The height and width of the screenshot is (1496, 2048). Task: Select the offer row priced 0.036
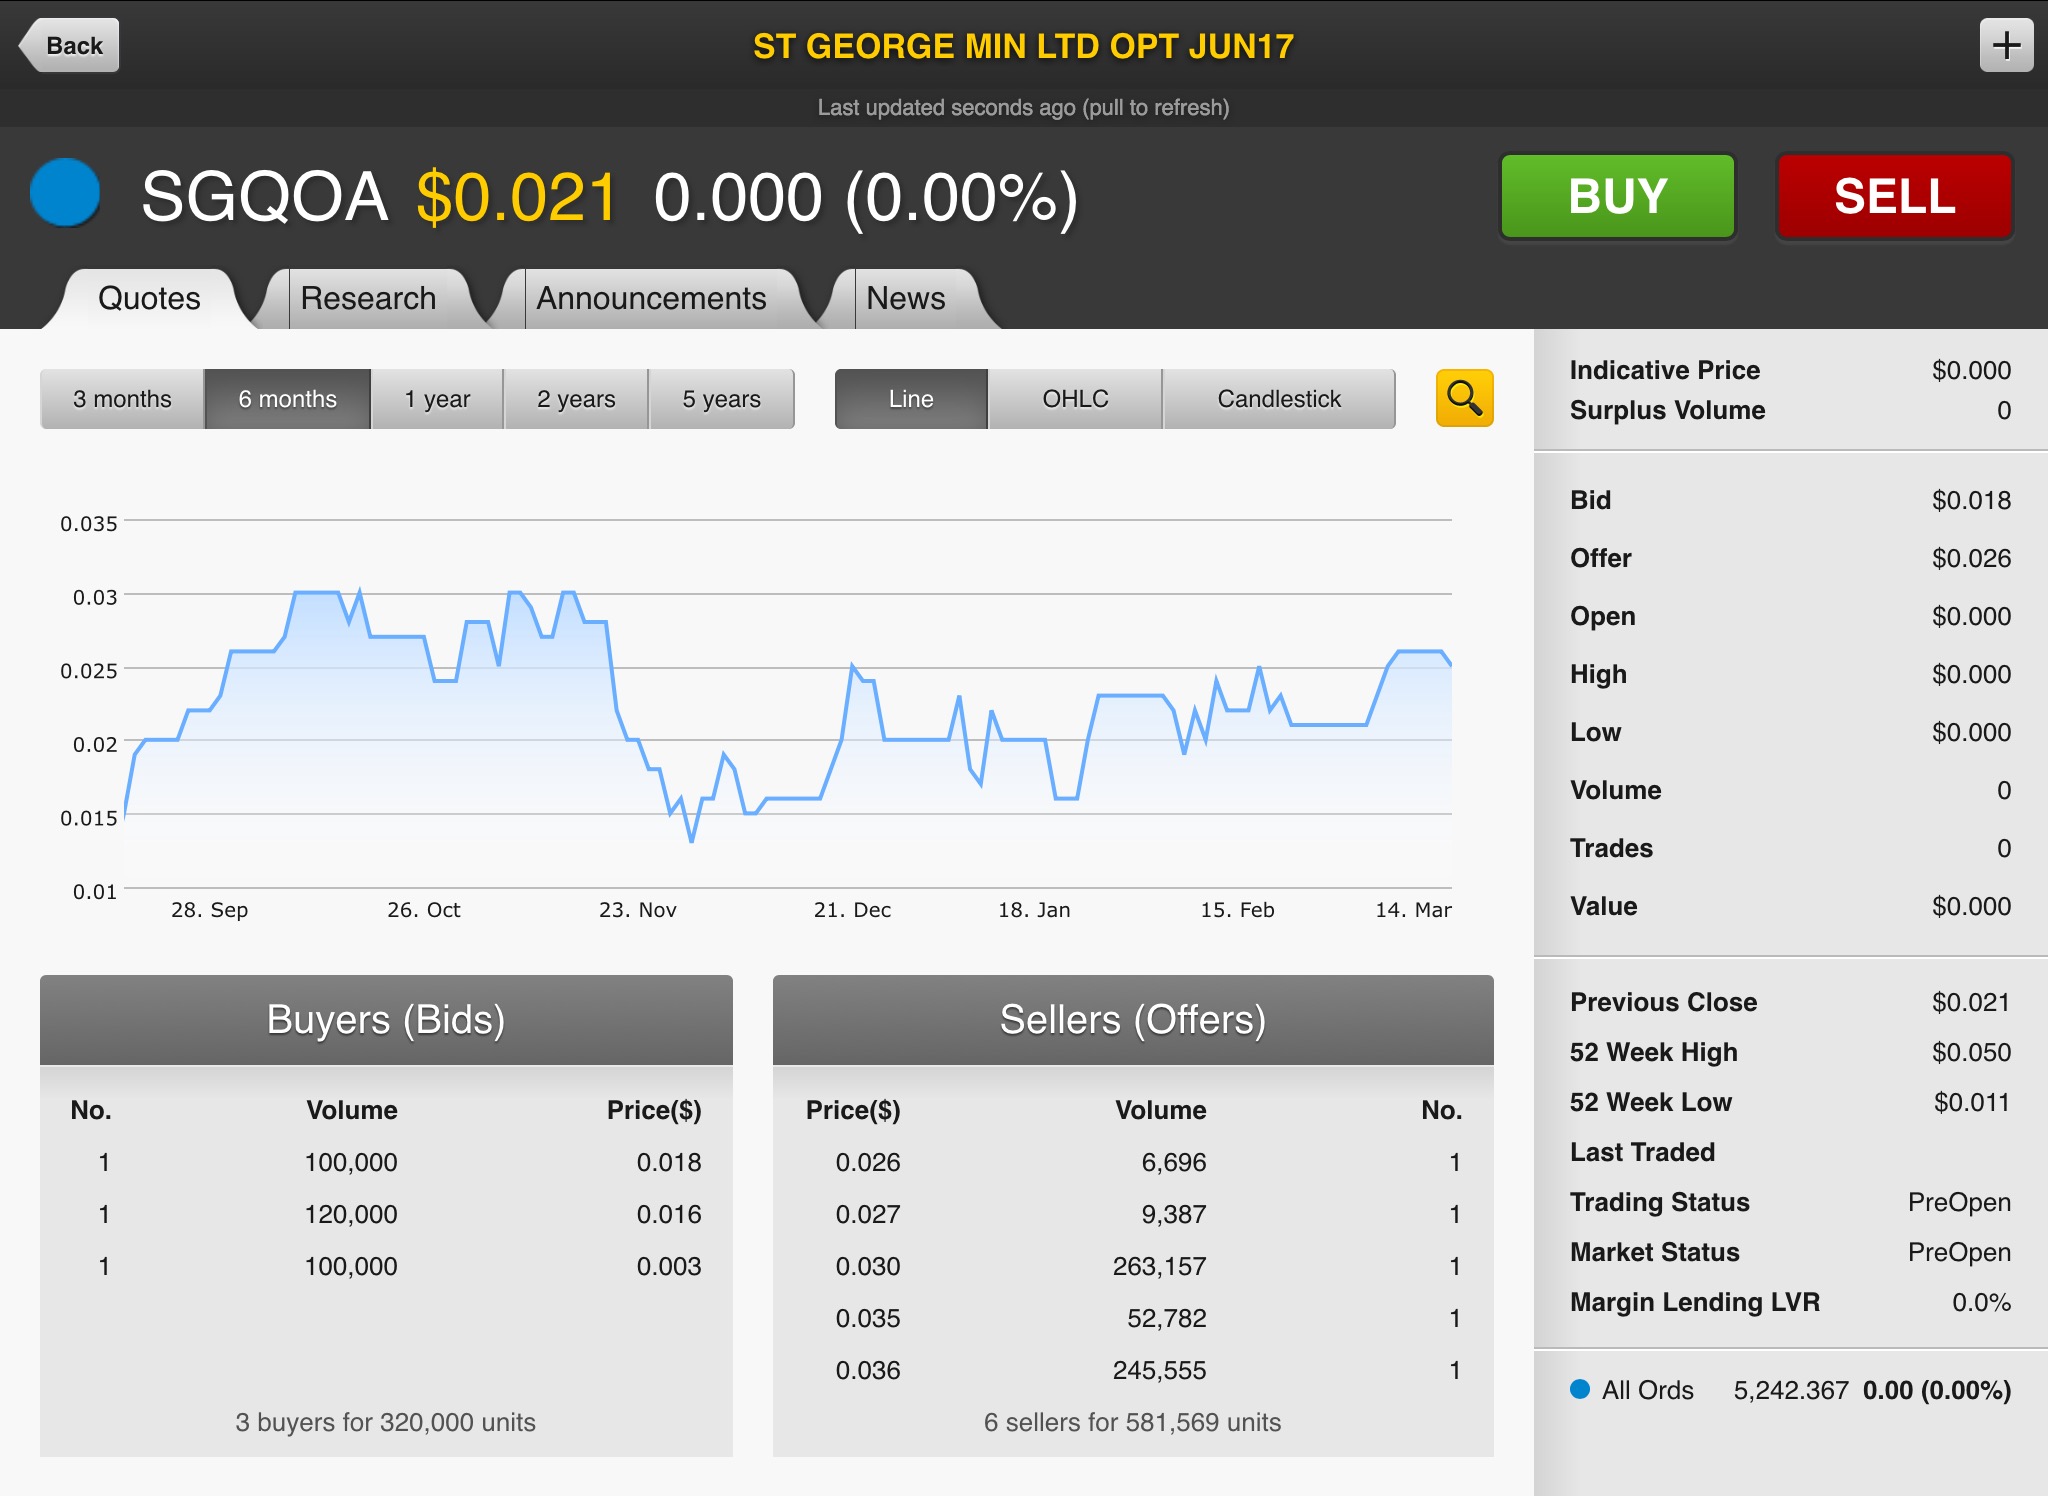(x=1133, y=1370)
